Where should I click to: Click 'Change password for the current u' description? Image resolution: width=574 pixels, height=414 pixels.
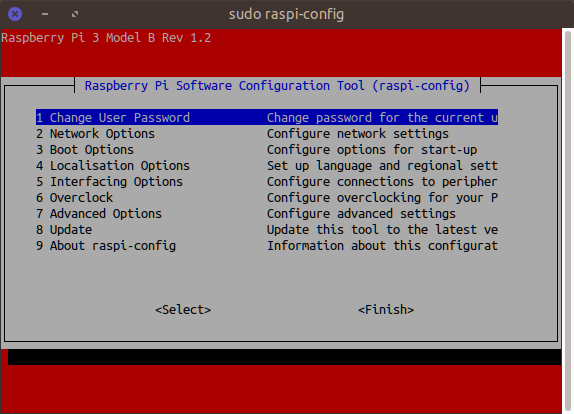[x=382, y=118]
